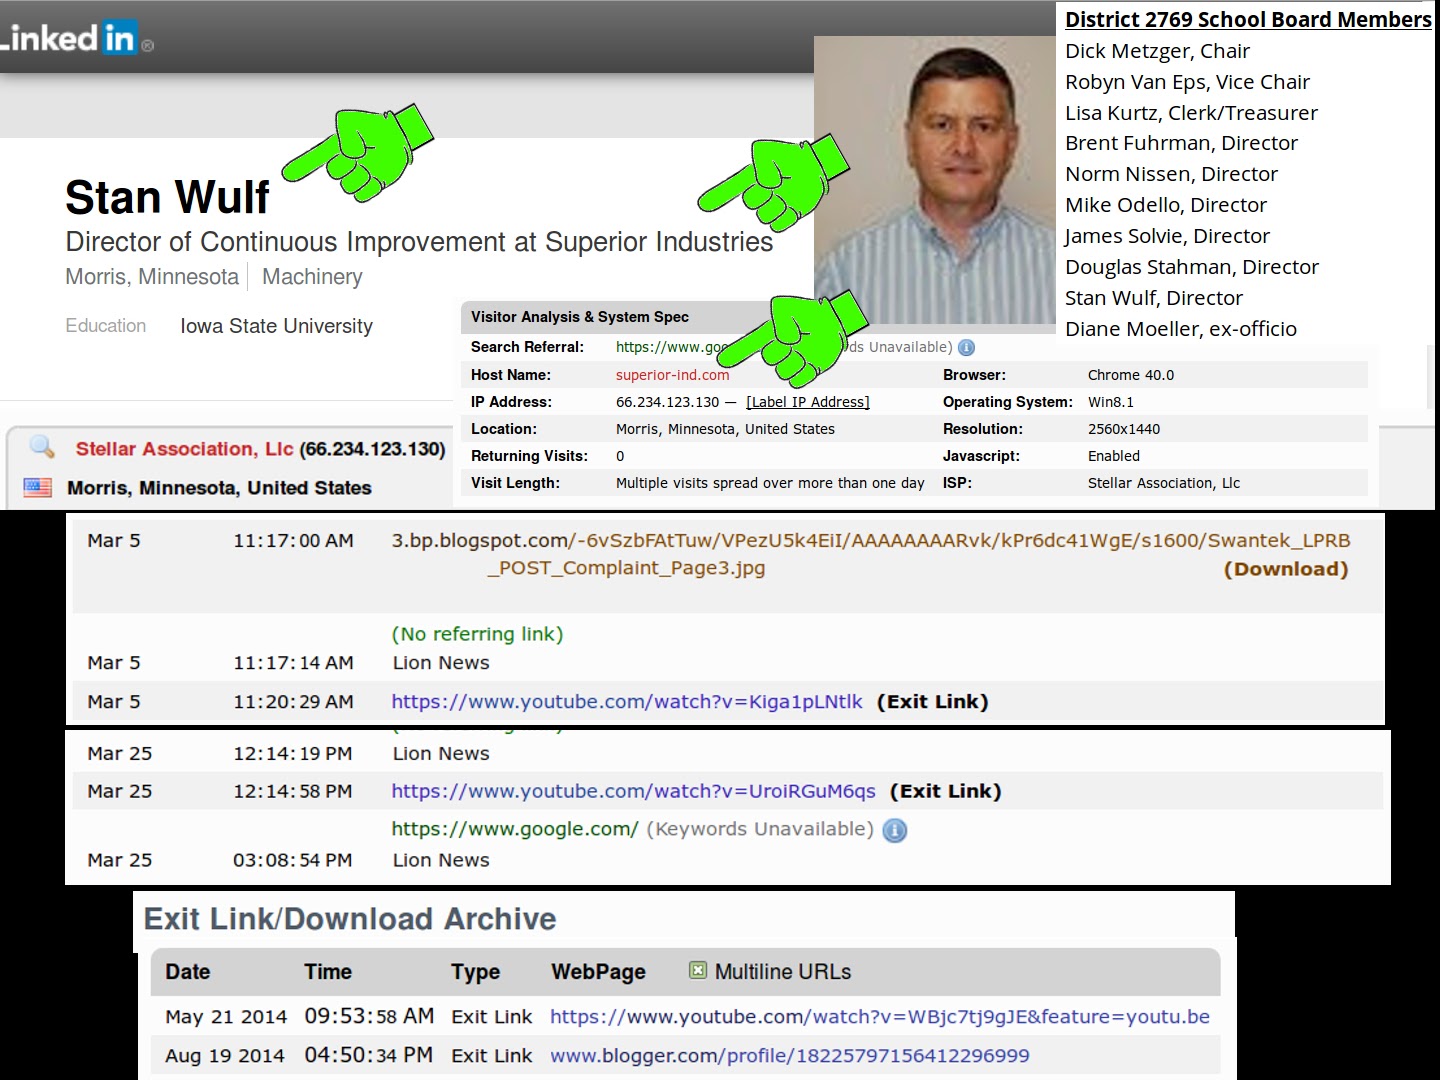1440x1080 pixels.
Task: Open the blogger.com profile exit link
Action: coord(790,1056)
